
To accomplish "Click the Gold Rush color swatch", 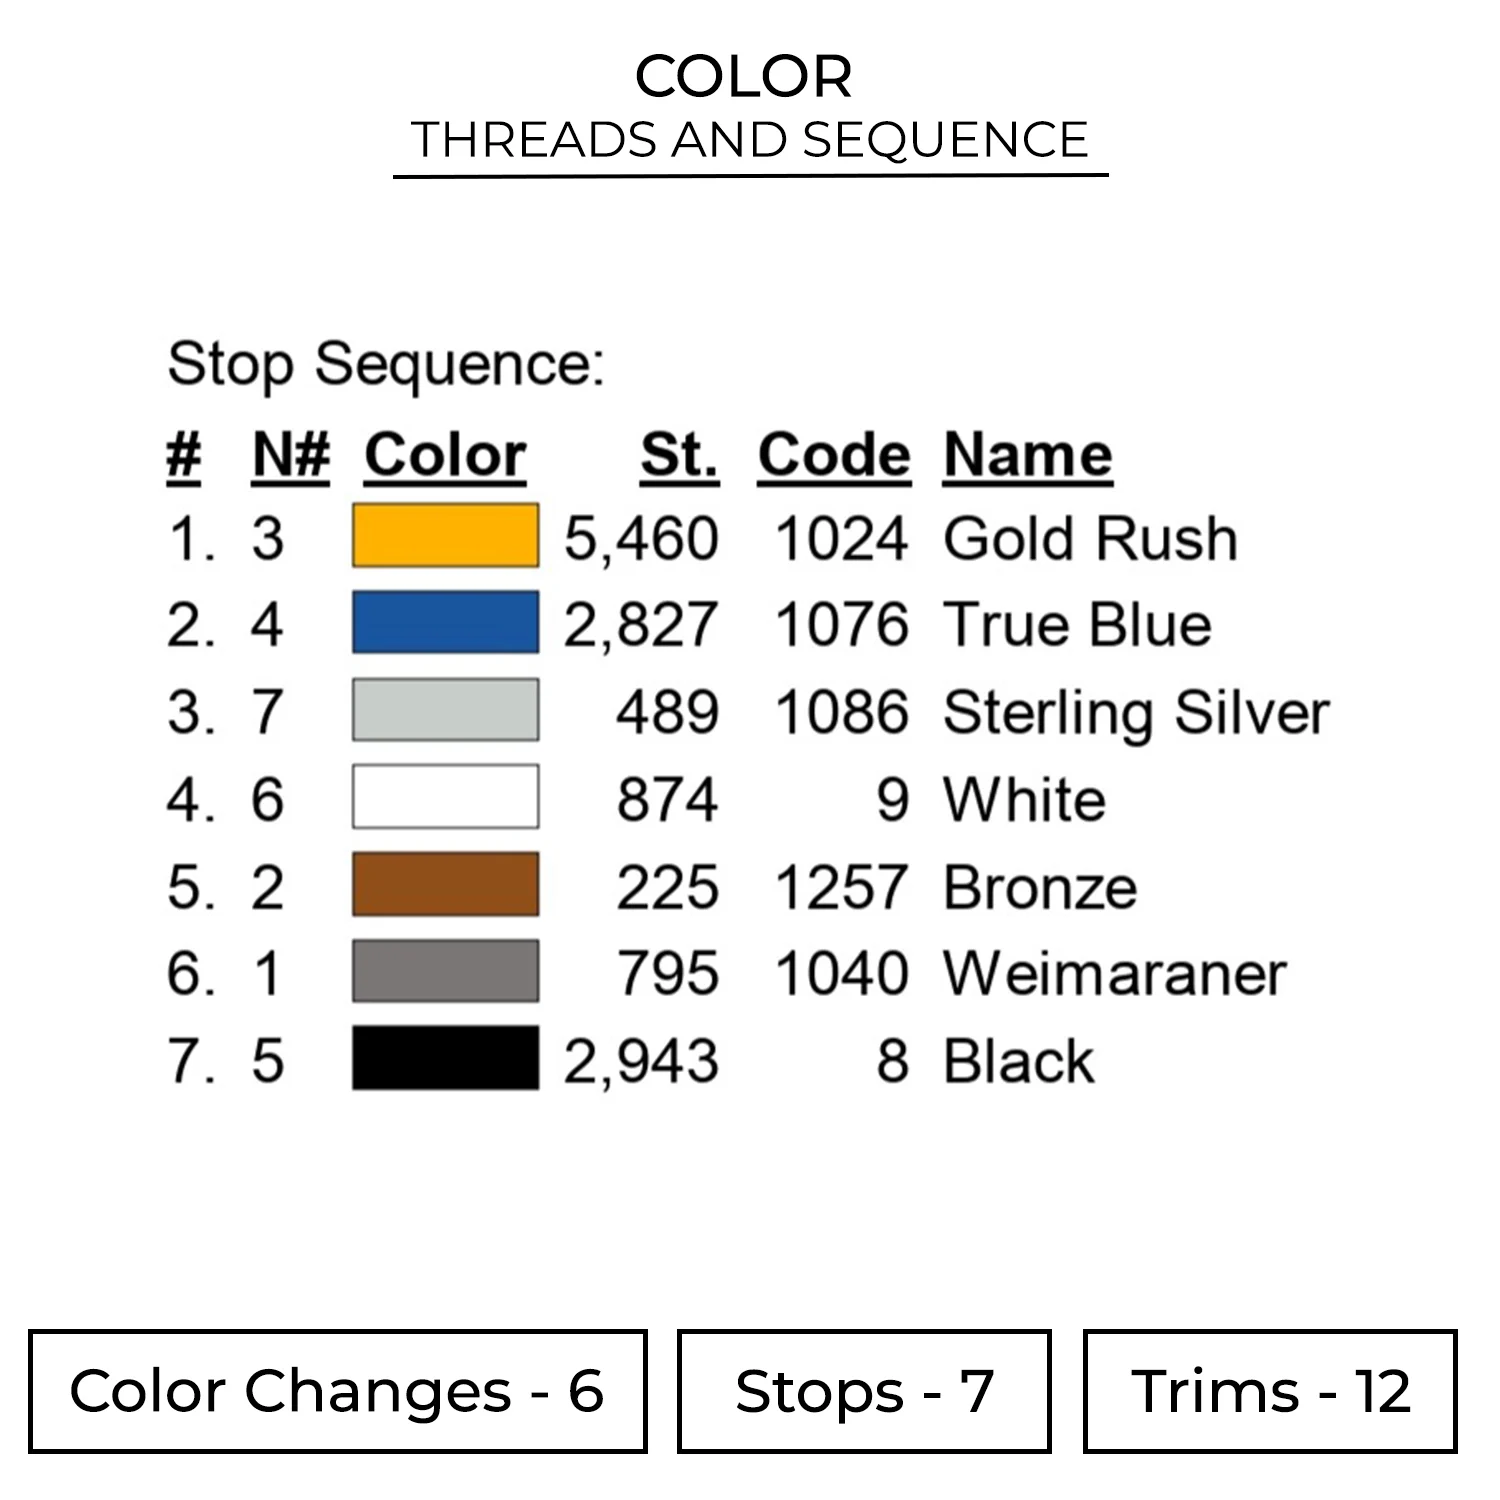I will coord(445,536).
